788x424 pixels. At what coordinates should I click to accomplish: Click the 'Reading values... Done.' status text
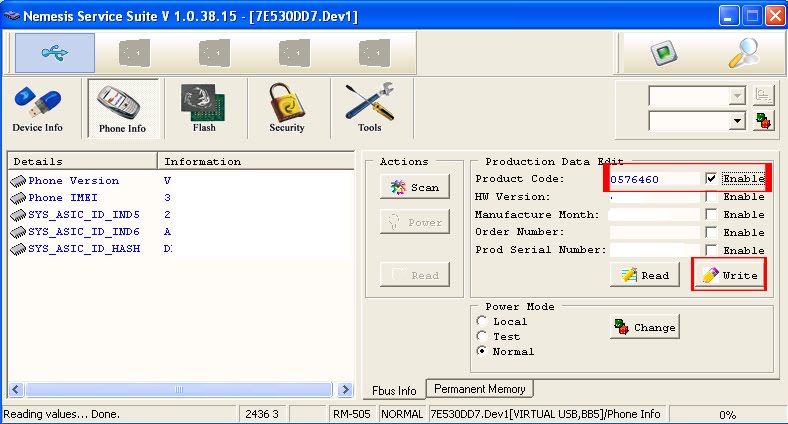click(x=62, y=414)
